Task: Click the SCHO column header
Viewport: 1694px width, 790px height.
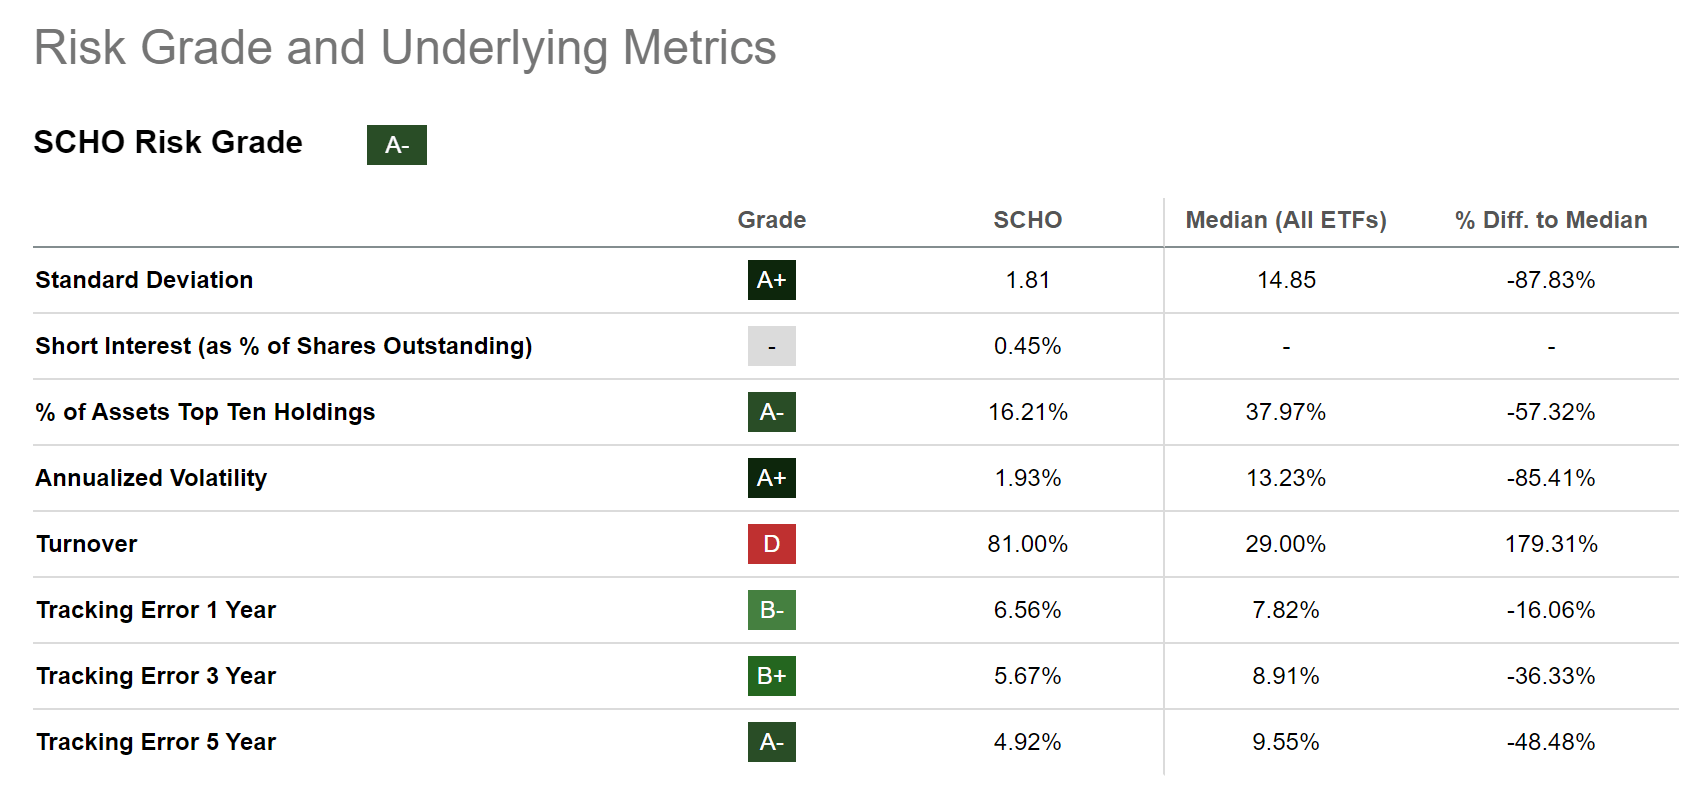Action: [1027, 220]
